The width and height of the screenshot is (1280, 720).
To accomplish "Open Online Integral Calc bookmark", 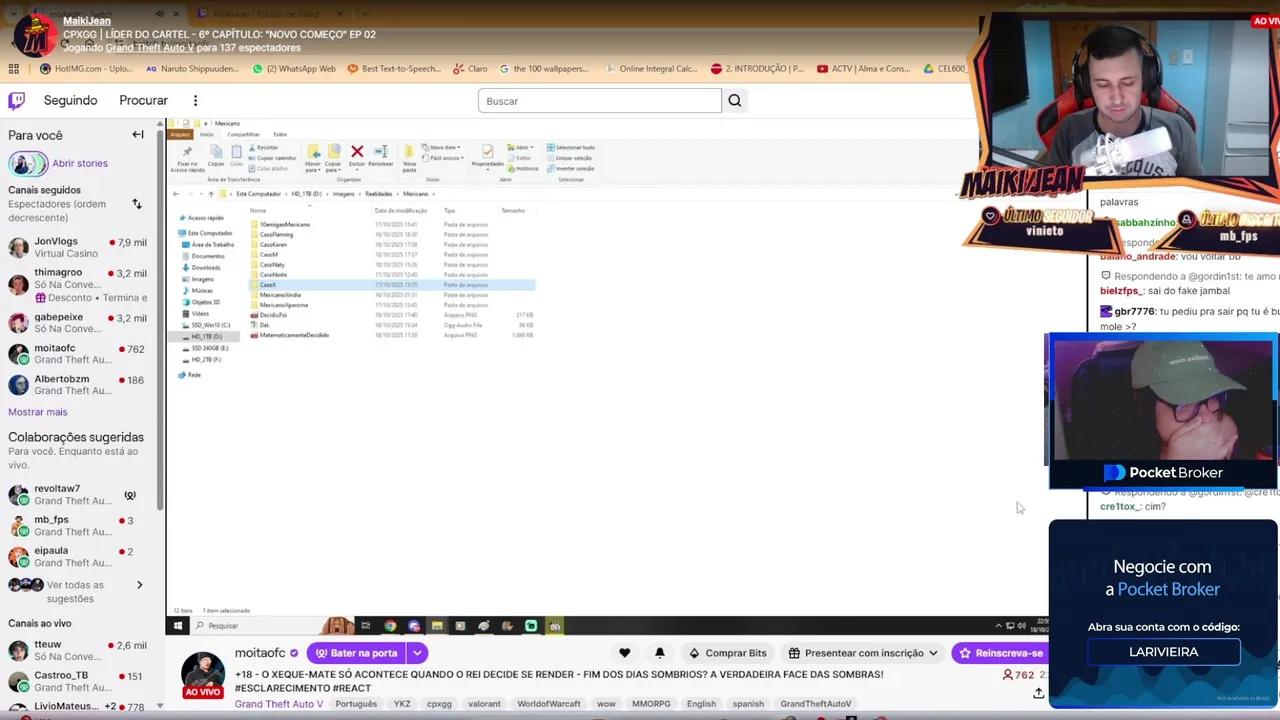I will click(x=651, y=69).
